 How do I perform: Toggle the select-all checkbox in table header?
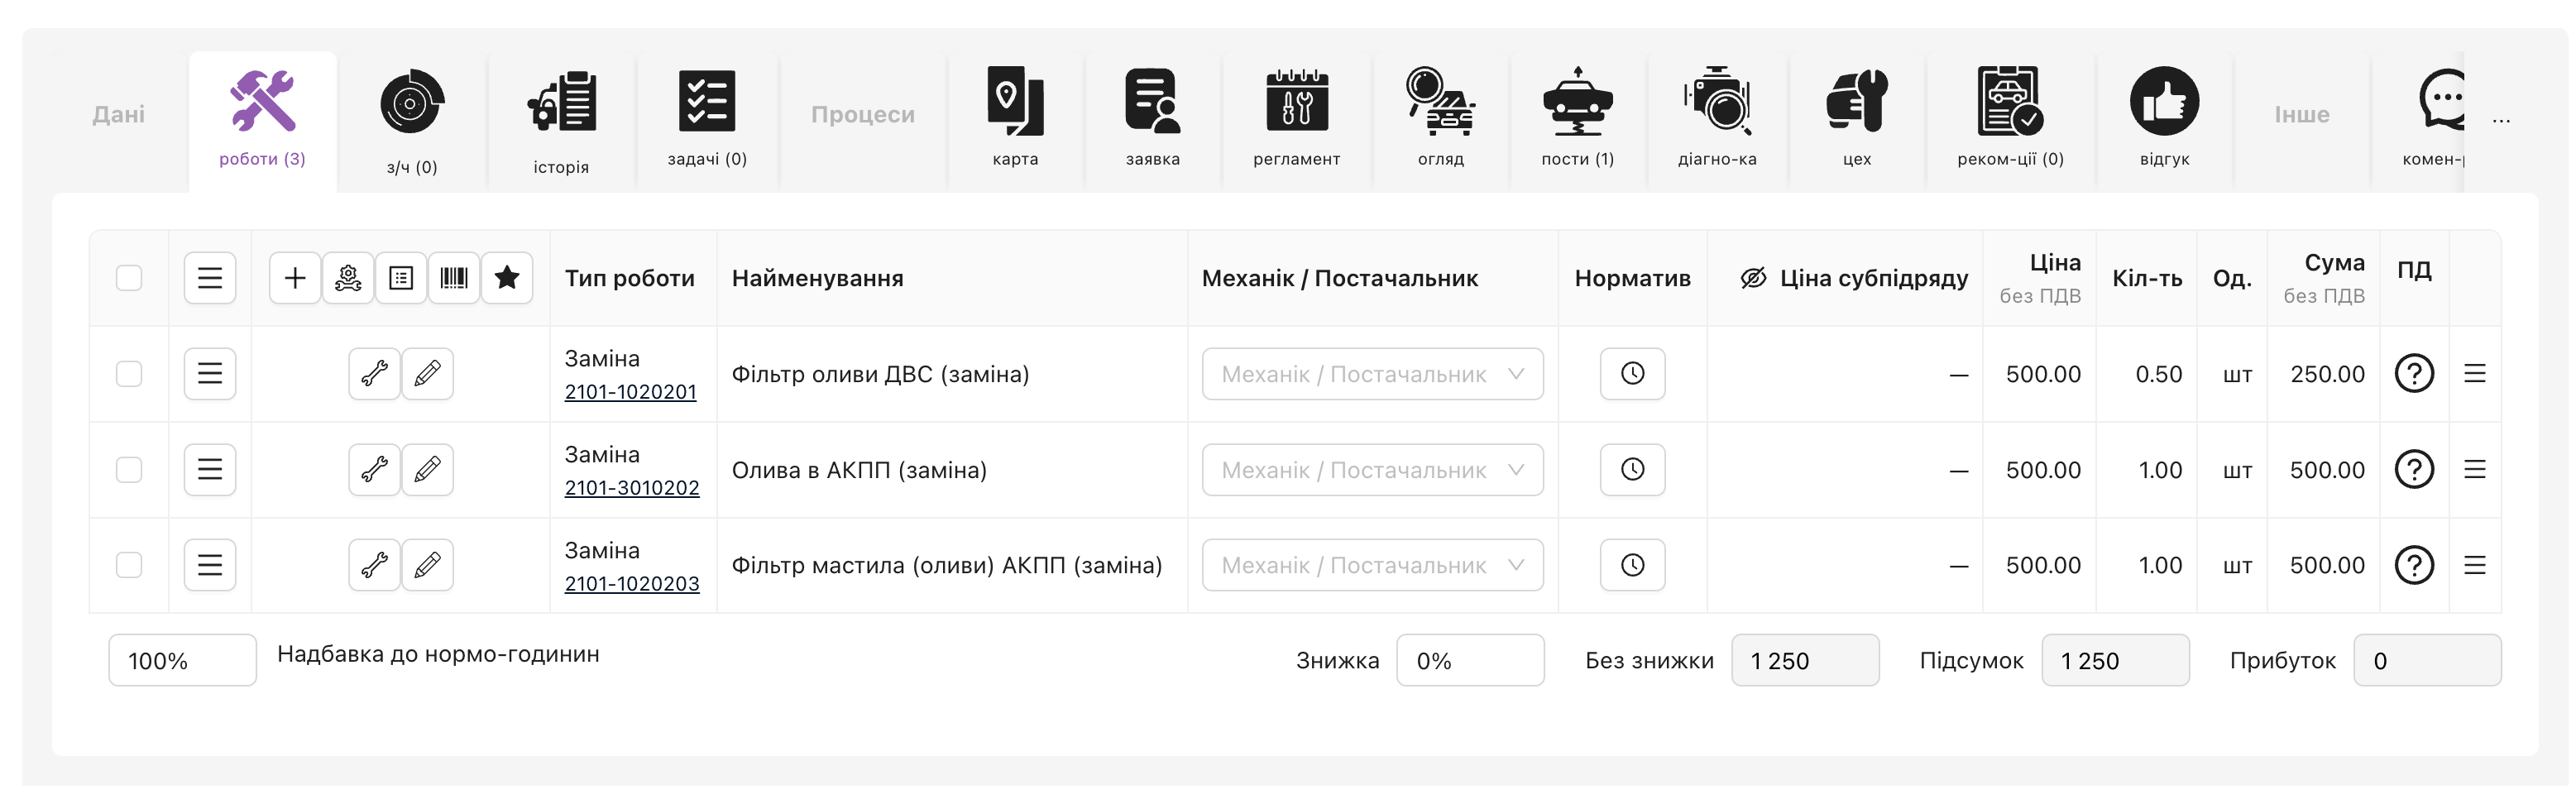click(x=129, y=278)
